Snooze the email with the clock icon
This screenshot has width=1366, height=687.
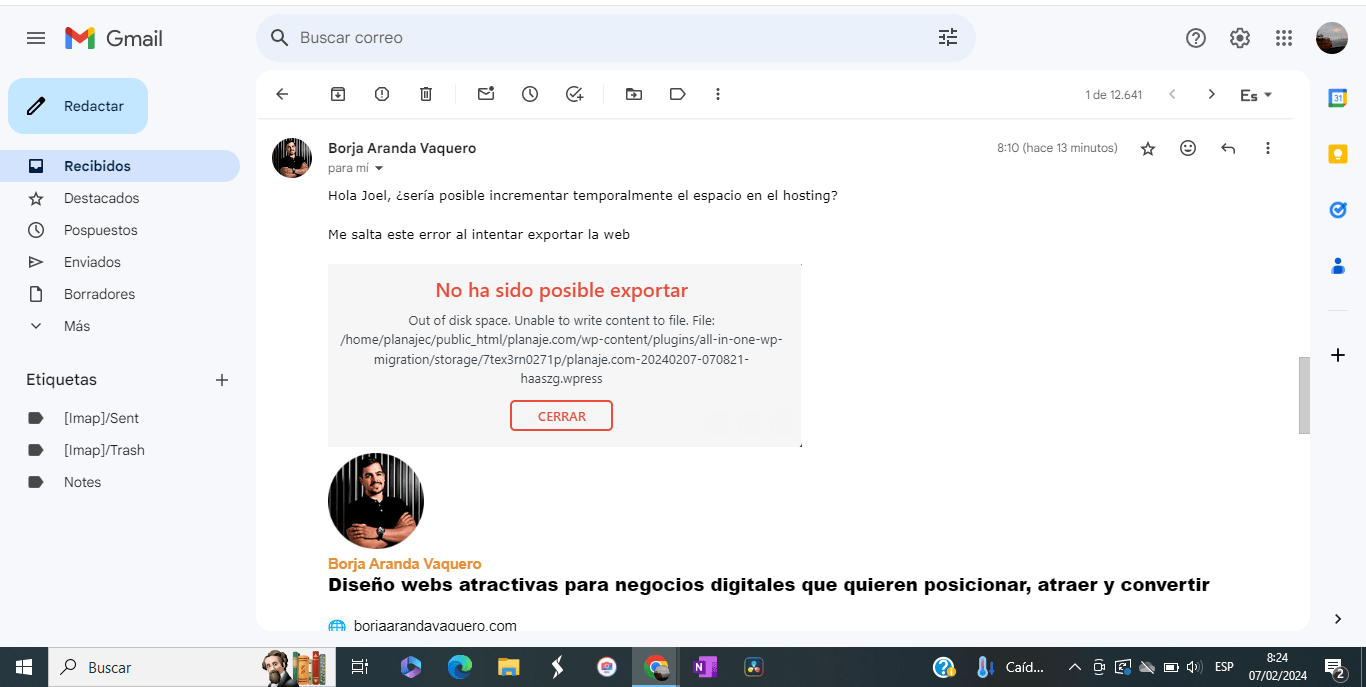[530, 94]
